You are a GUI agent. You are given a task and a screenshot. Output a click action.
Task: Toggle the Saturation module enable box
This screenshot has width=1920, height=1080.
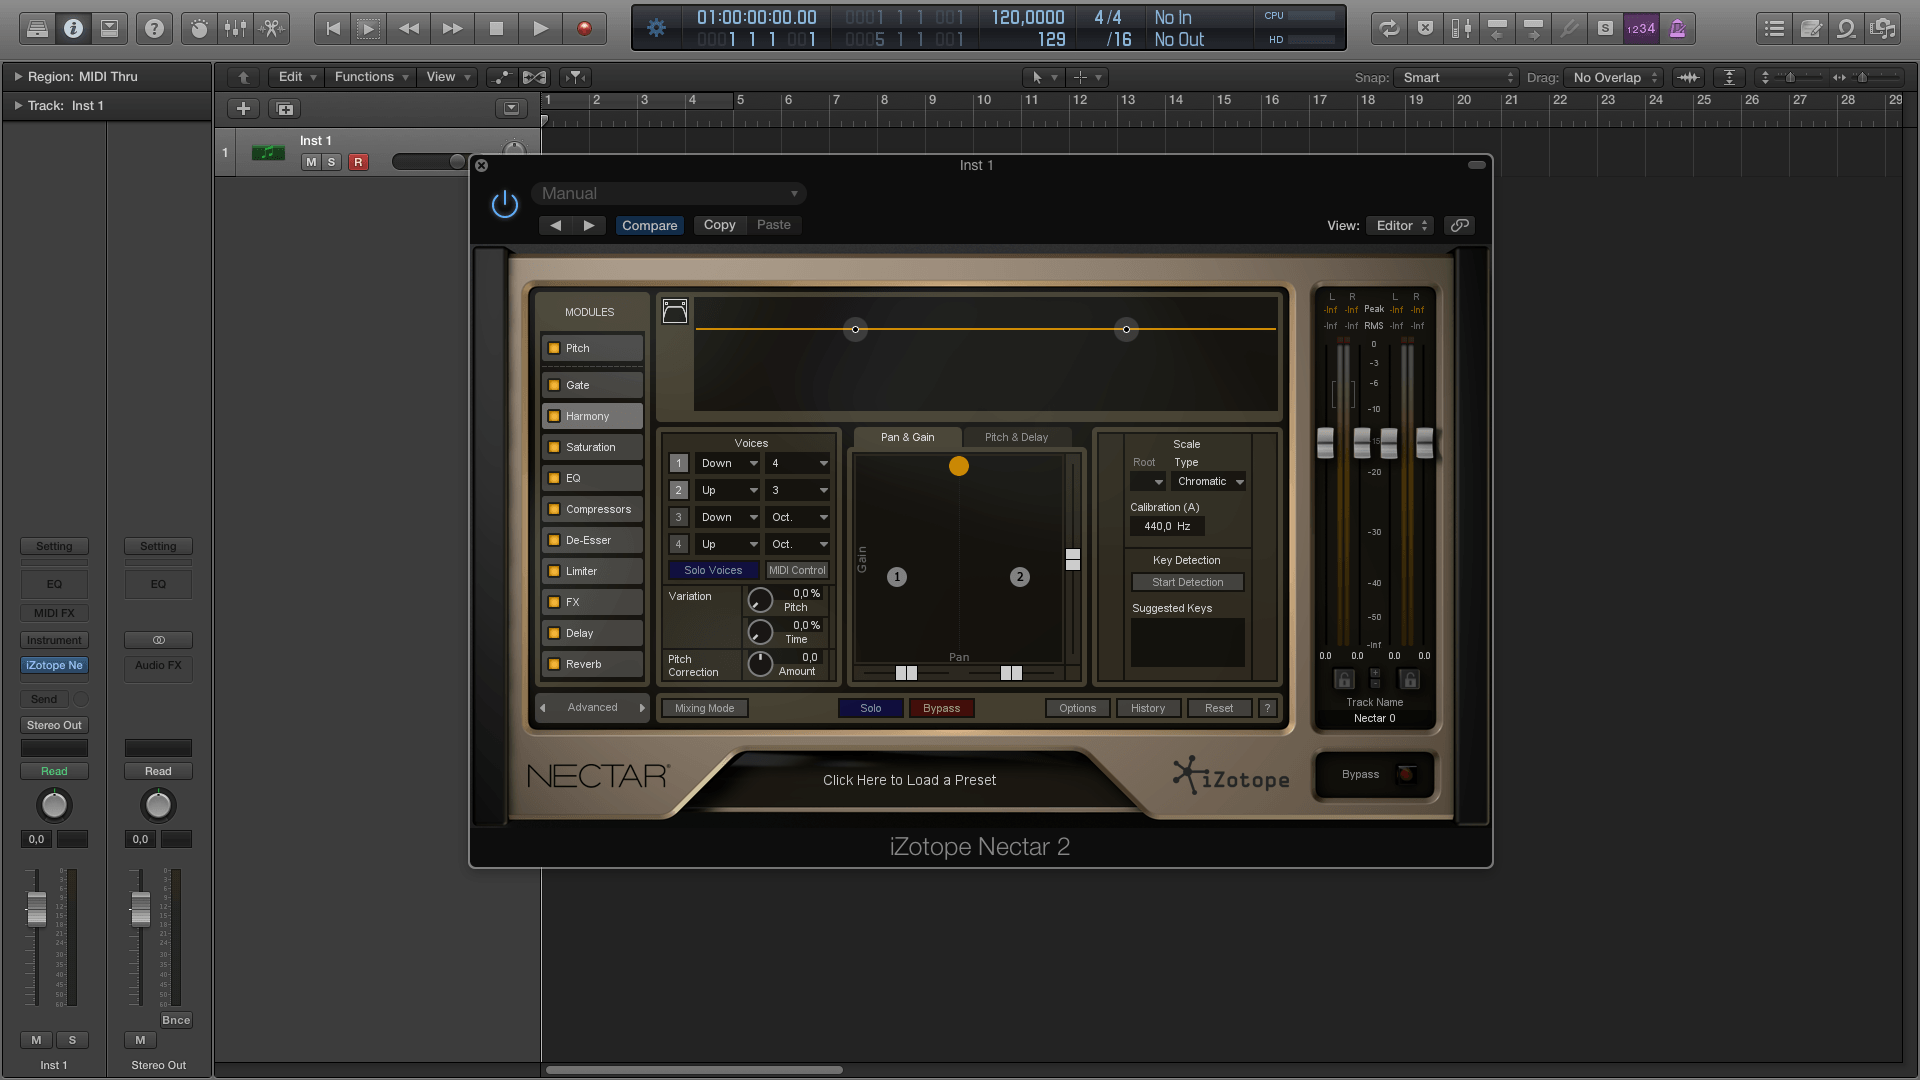pyautogui.click(x=554, y=447)
